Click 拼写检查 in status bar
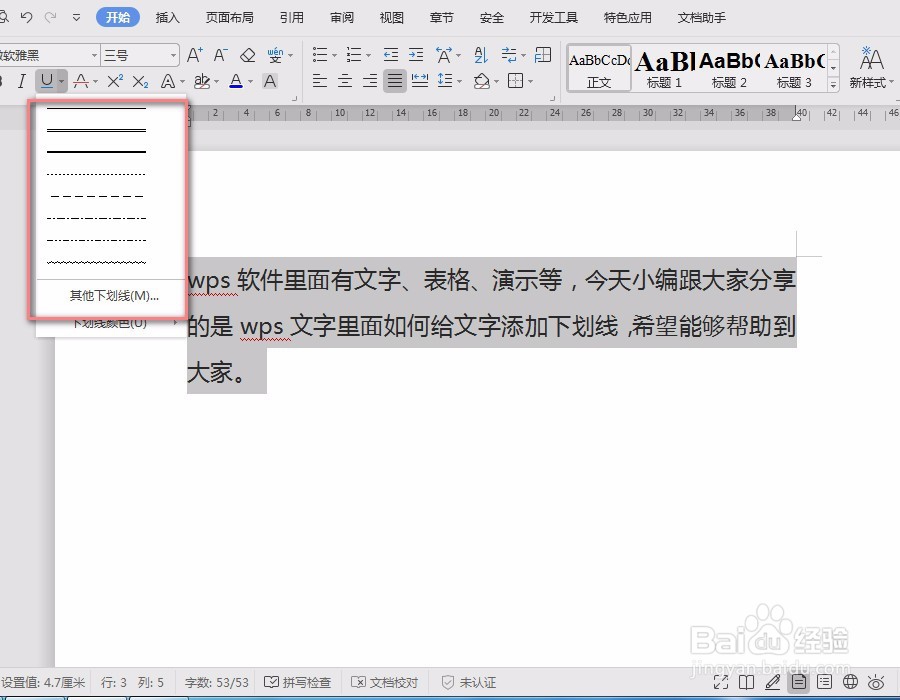This screenshot has width=900, height=700. [x=297, y=683]
